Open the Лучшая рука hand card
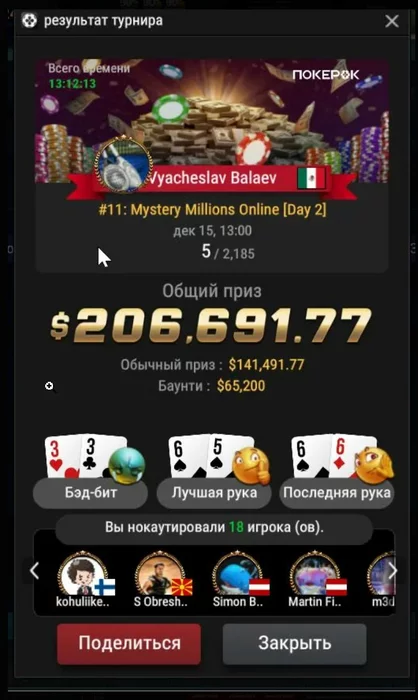This screenshot has height=700, width=418. (214, 472)
